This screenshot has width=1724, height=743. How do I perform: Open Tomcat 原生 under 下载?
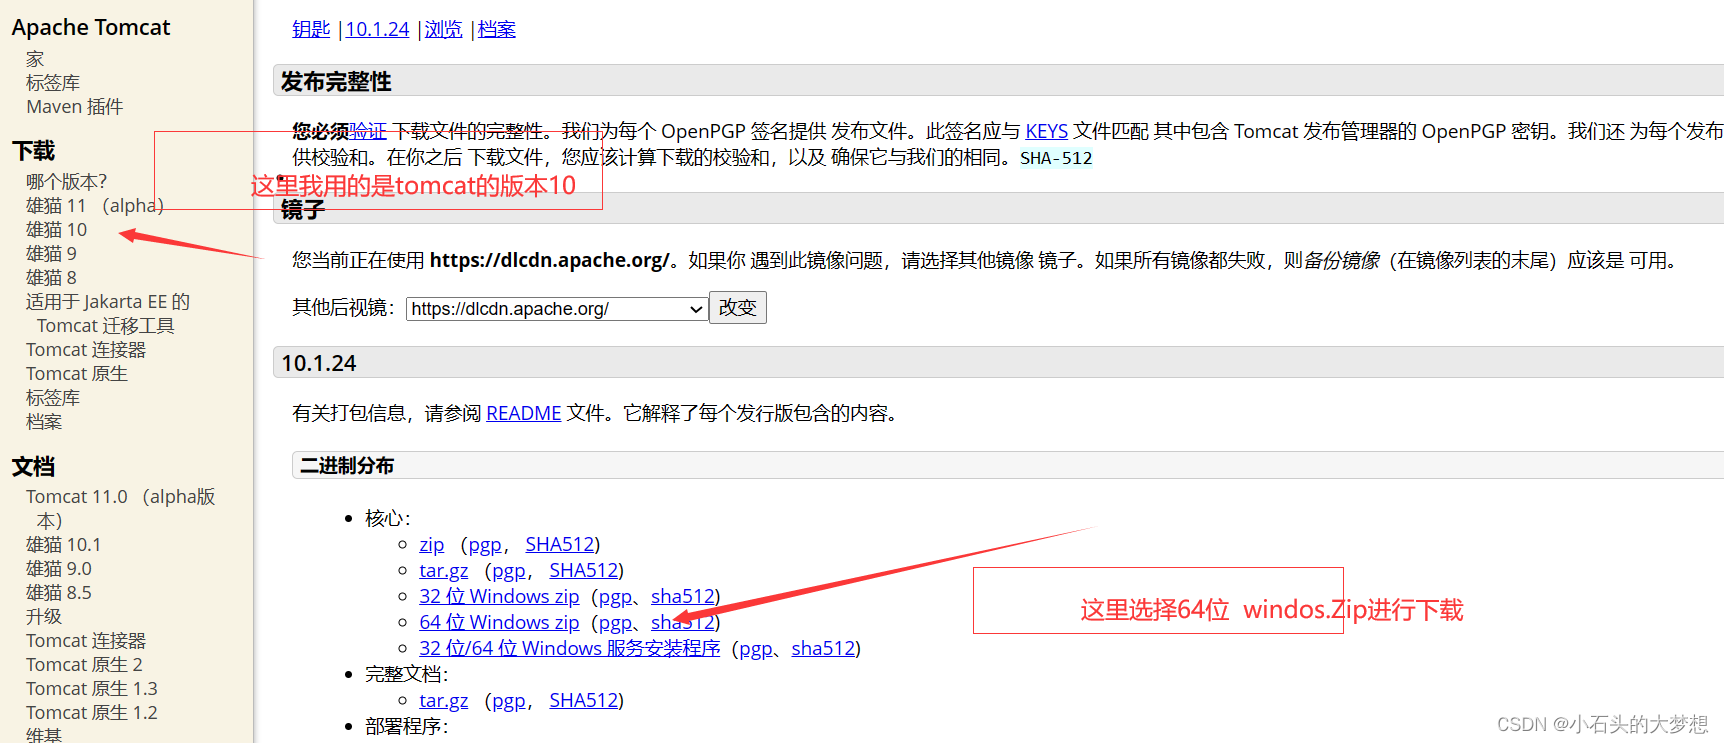pos(77,374)
